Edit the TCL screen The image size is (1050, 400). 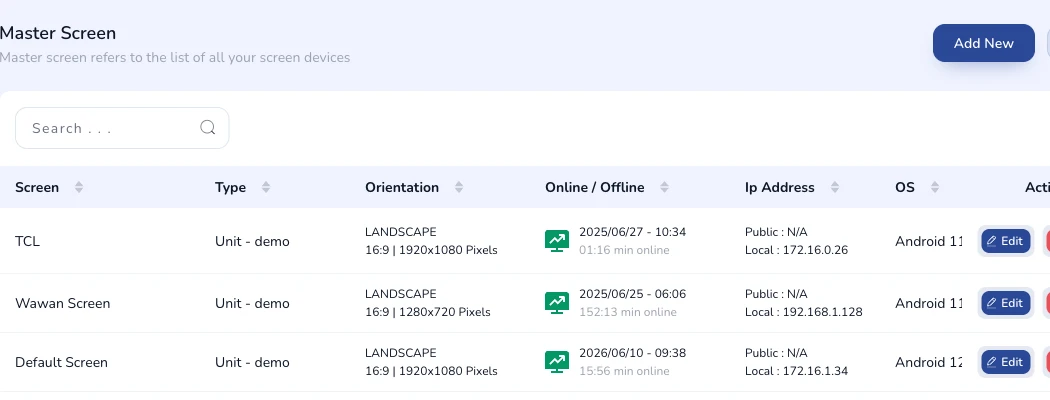click(1006, 241)
